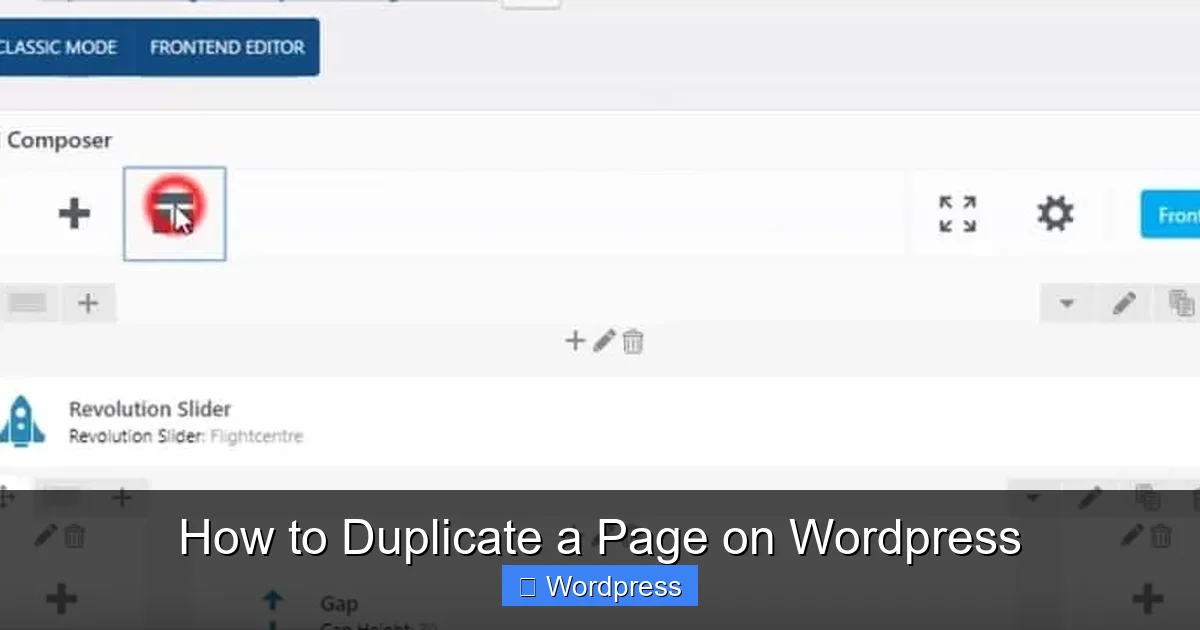1200x630 pixels.
Task: Switch to Classic Mode
Action: (57, 47)
